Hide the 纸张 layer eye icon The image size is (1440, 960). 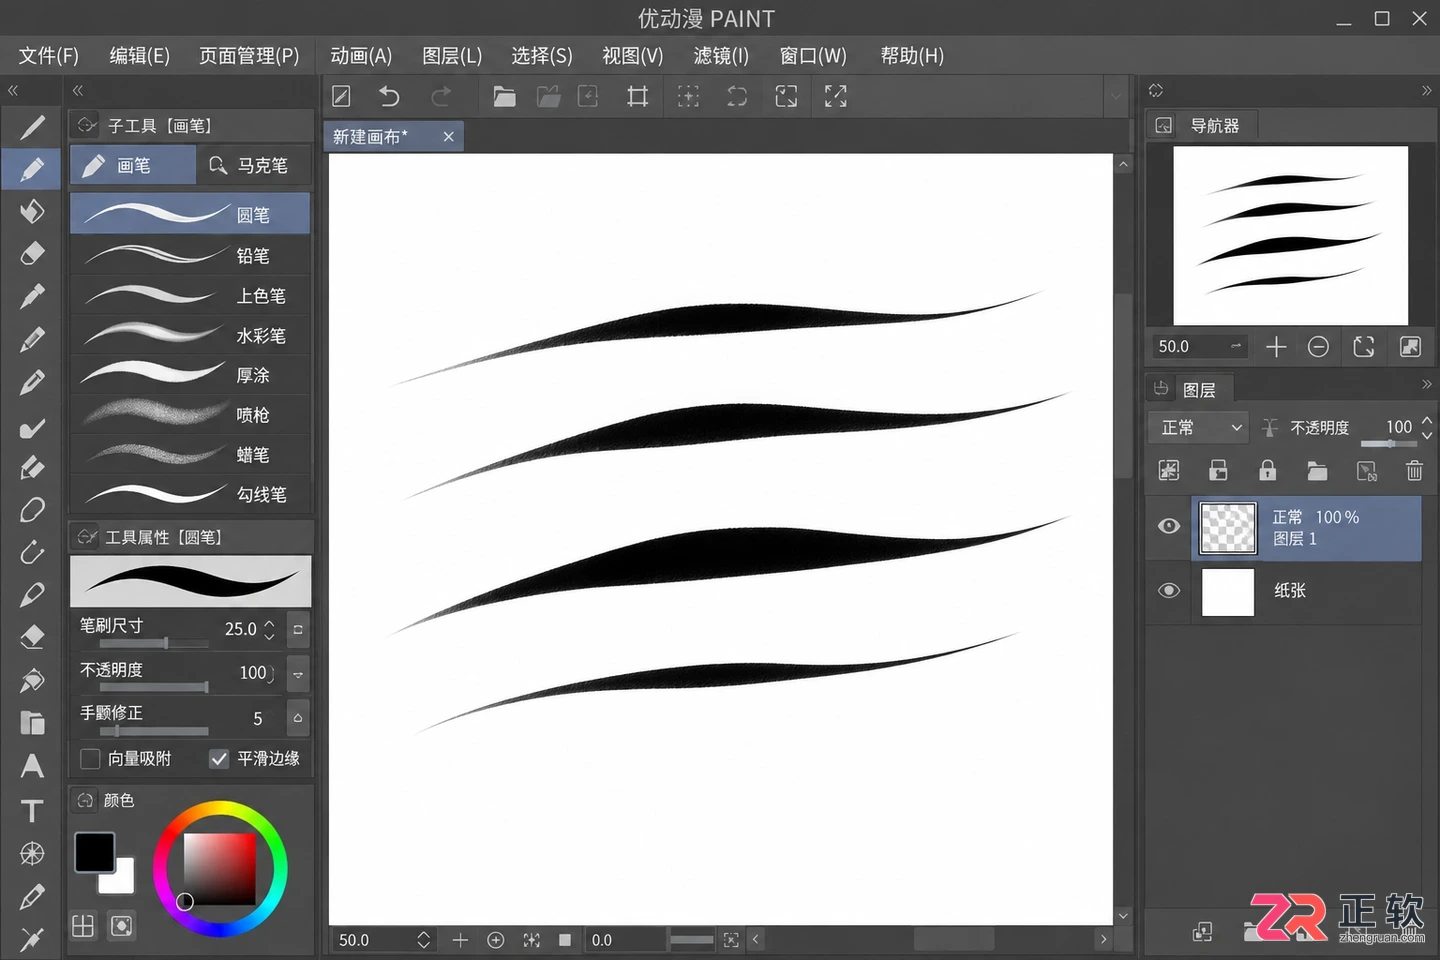click(1168, 590)
